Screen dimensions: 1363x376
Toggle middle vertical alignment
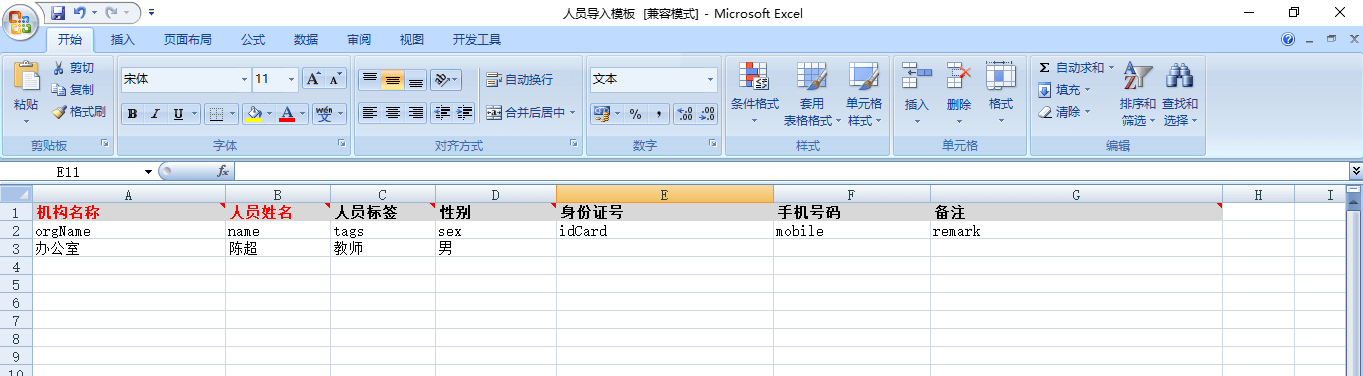(392, 79)
